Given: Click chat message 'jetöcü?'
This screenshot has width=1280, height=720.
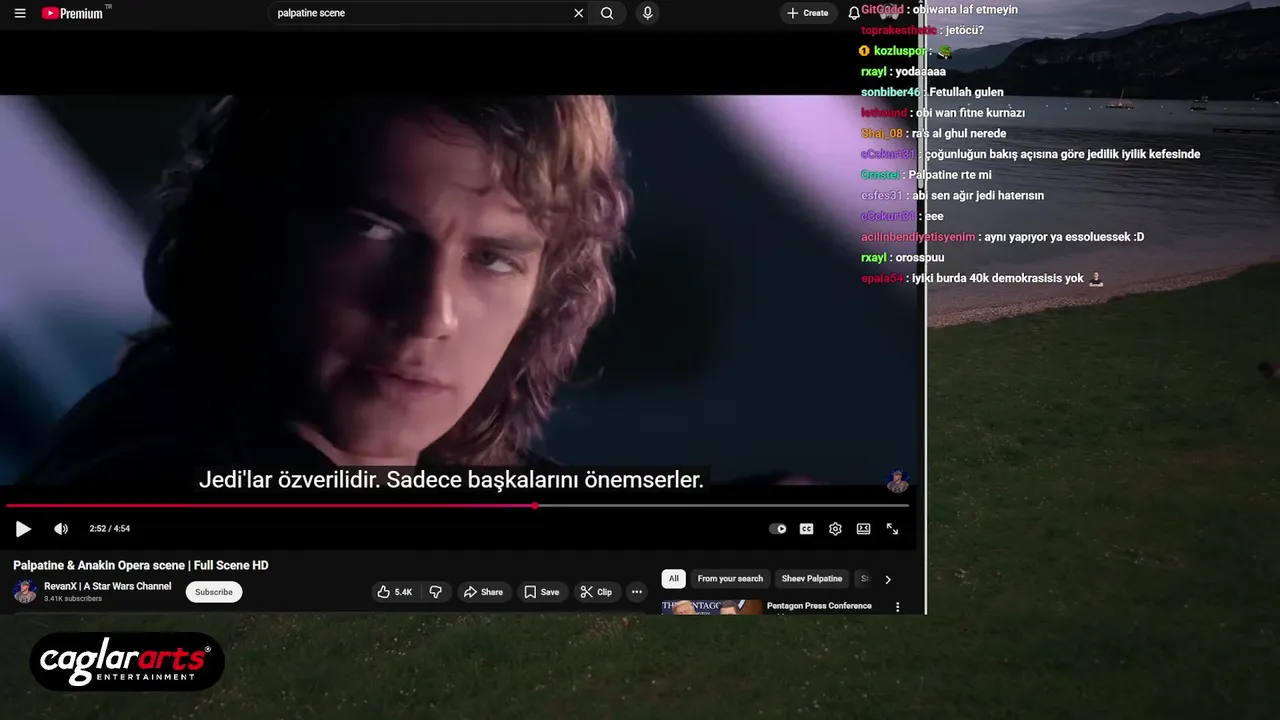Looking at the screenshot, I should tap(965, 31).
